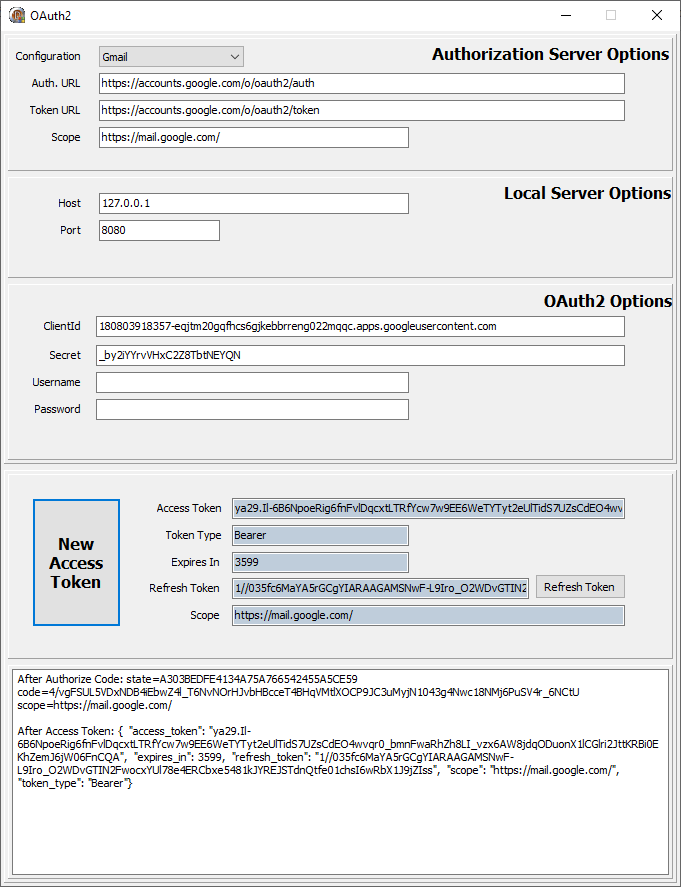The height and width of the screenshot is (887, 681).
Task: Click the 'After Authorize Code' log line
Action: (188, 679)
